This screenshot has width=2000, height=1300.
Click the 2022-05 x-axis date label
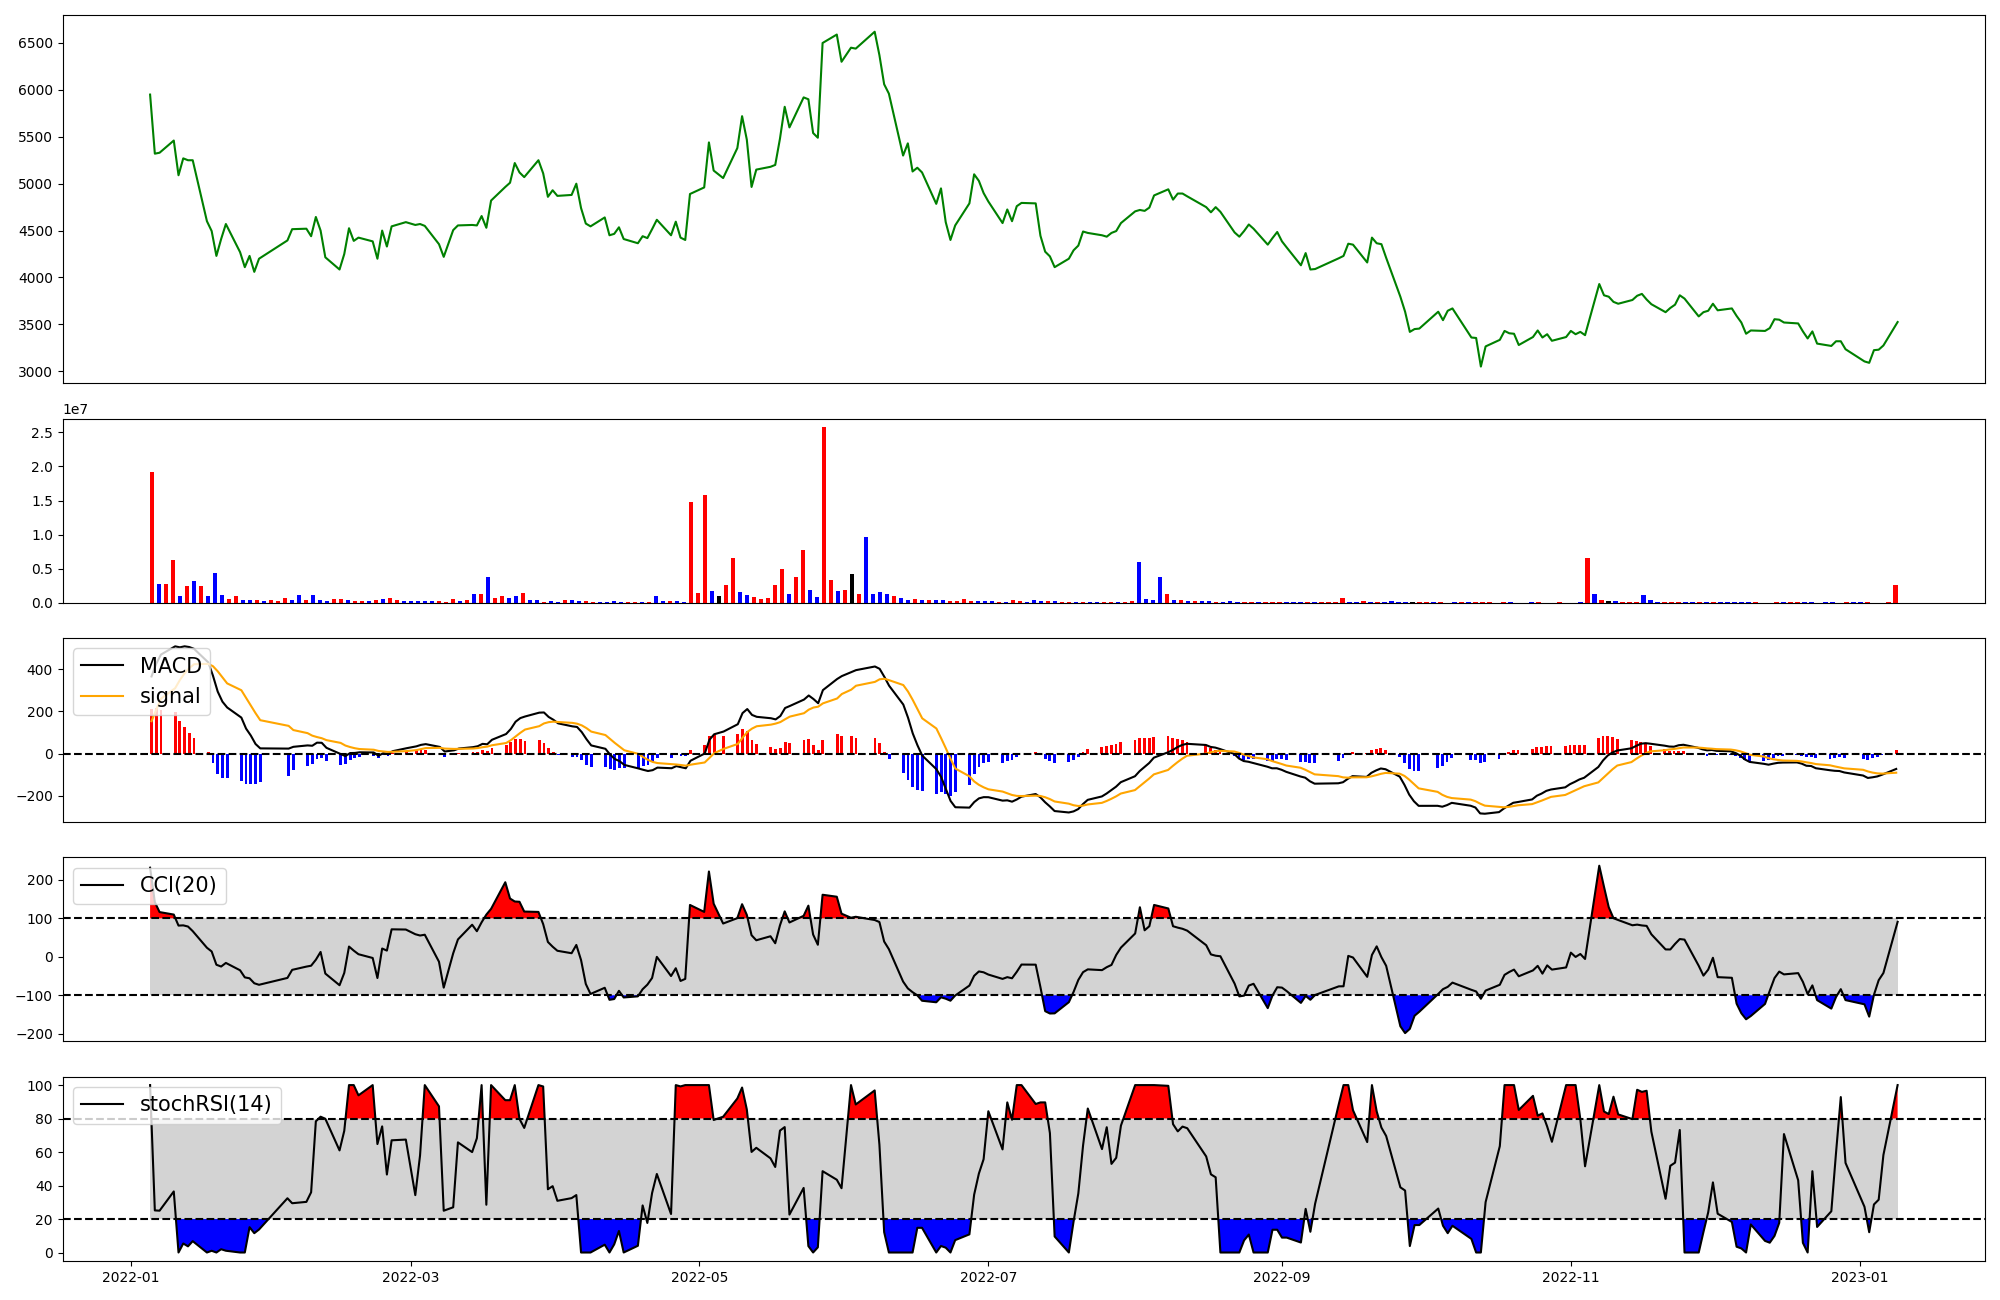click(699, 1277)
